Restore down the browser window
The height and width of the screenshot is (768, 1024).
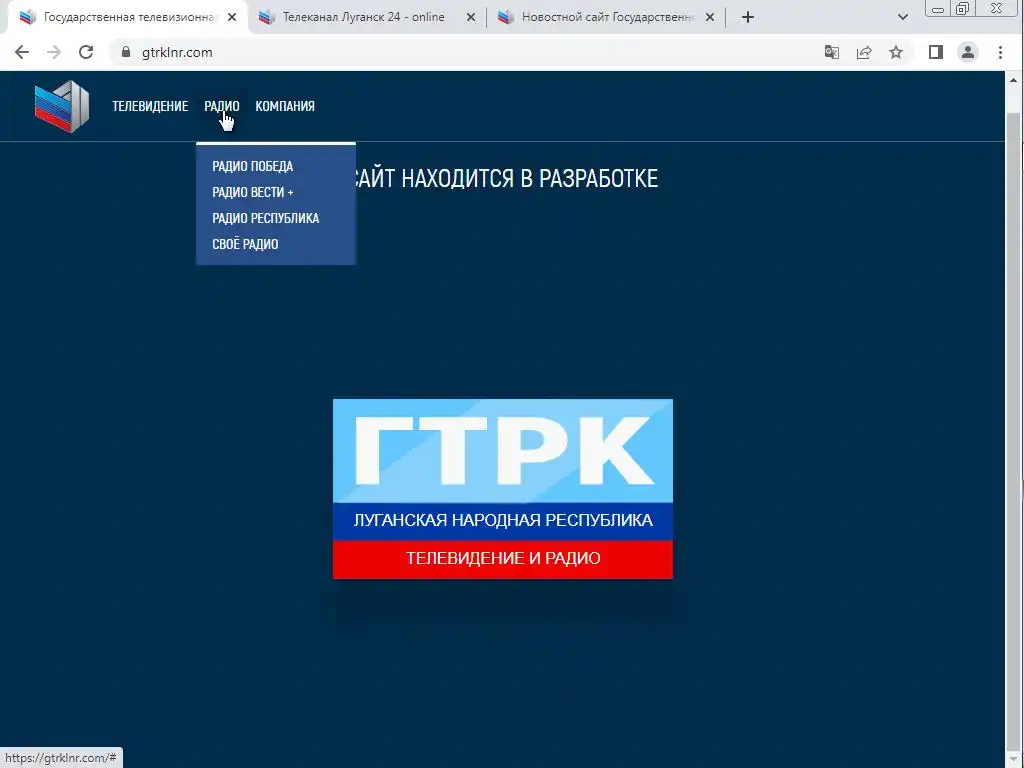point(963,9)
